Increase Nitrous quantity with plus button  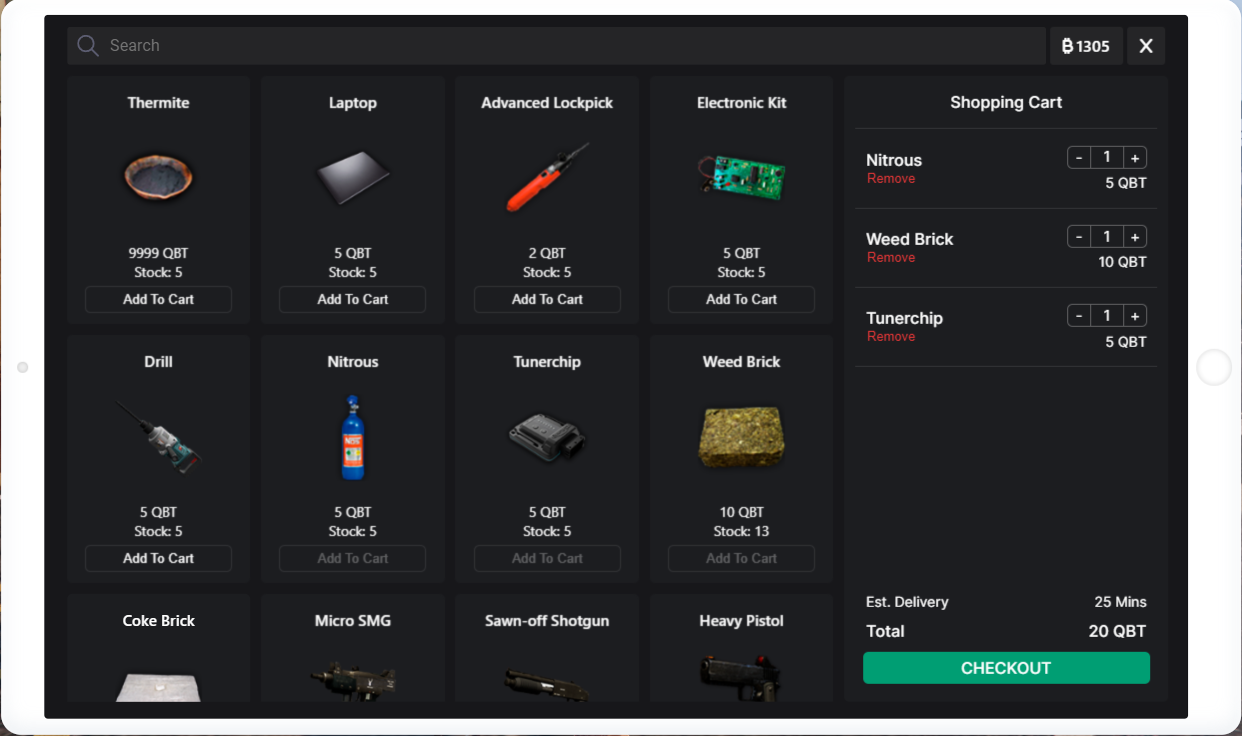1135,158
